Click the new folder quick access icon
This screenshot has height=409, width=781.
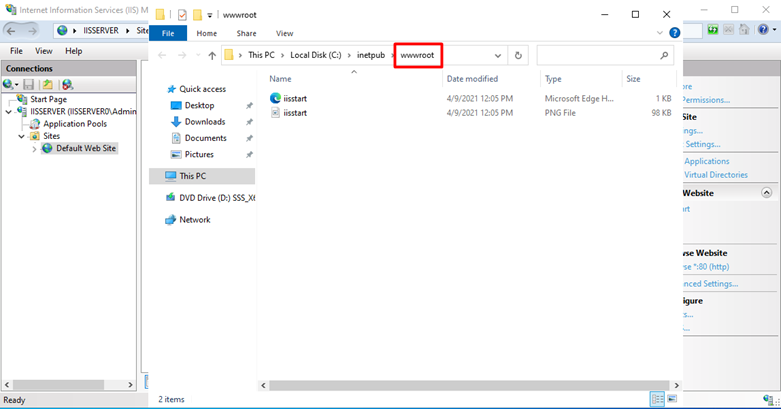click(197, 15)
